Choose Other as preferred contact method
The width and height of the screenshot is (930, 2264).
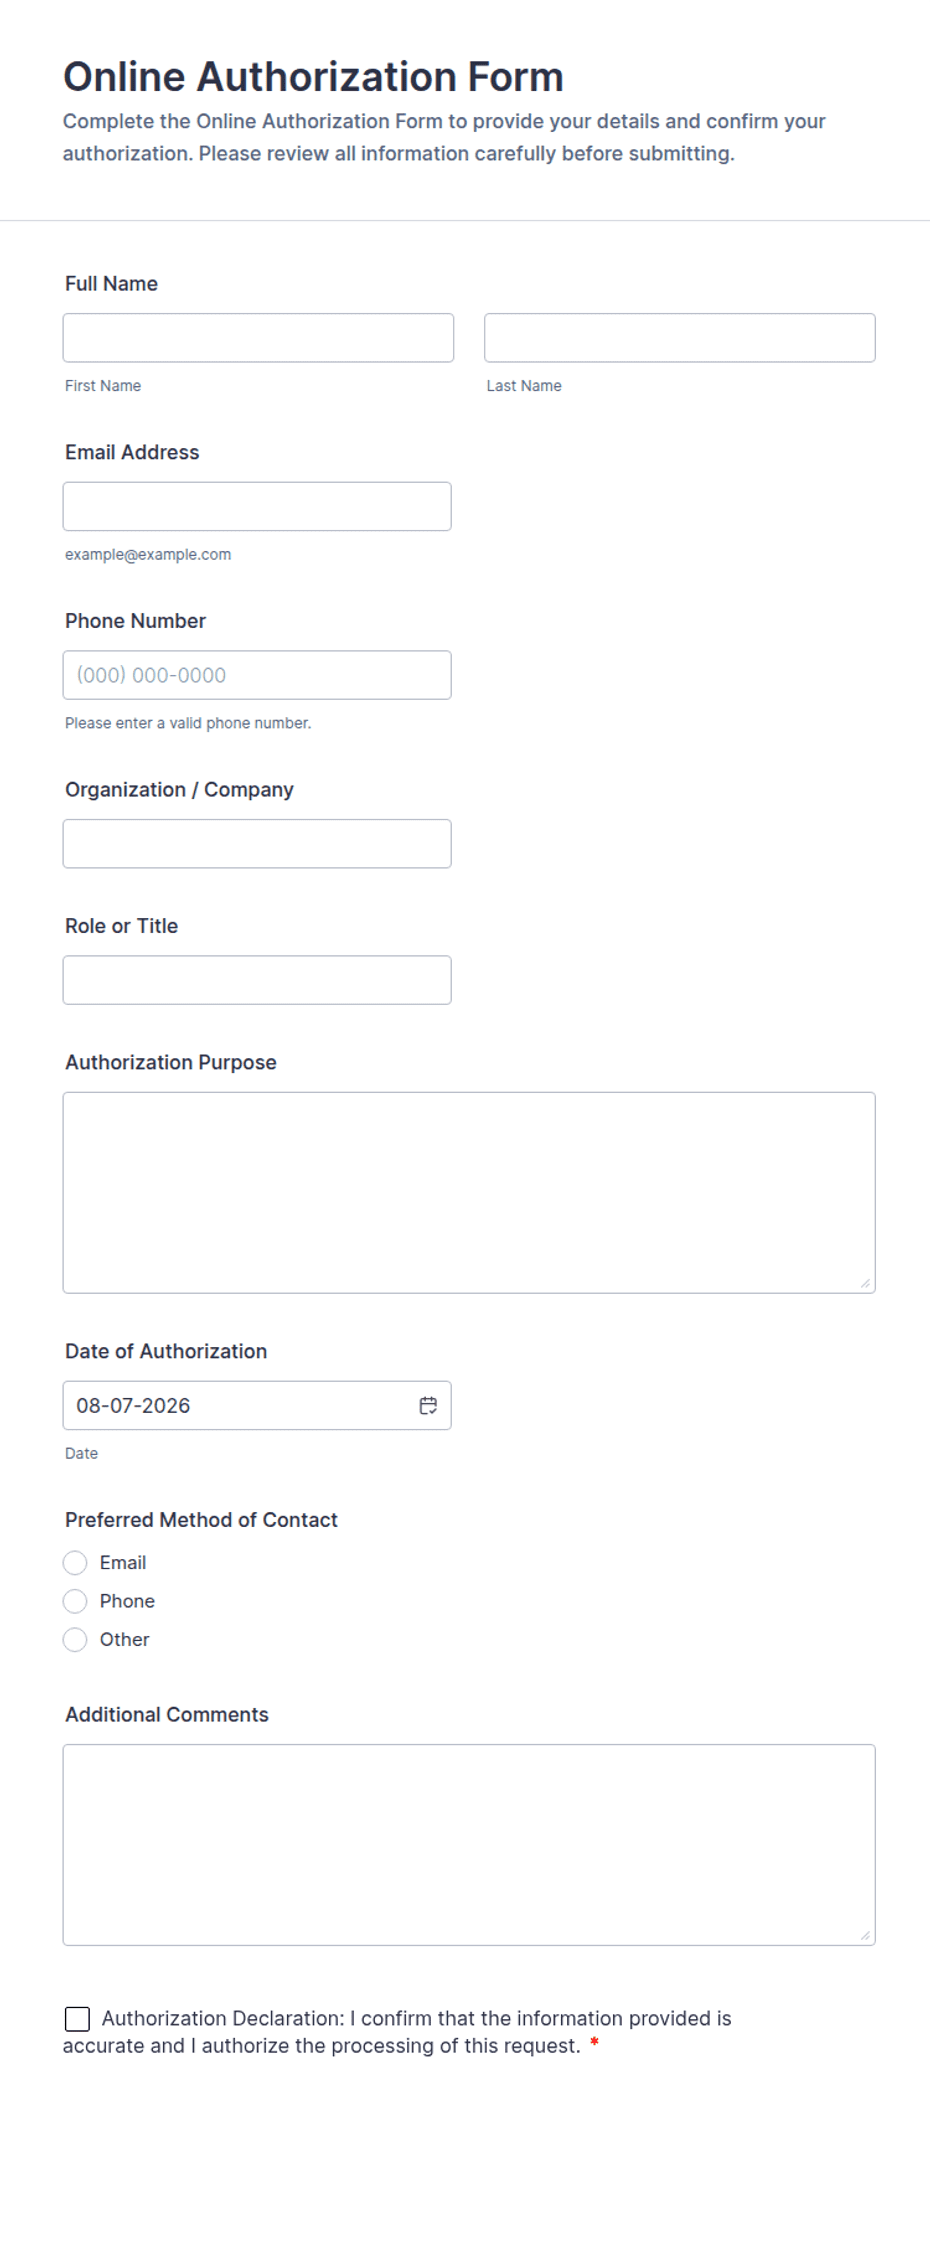[75, 1639]
